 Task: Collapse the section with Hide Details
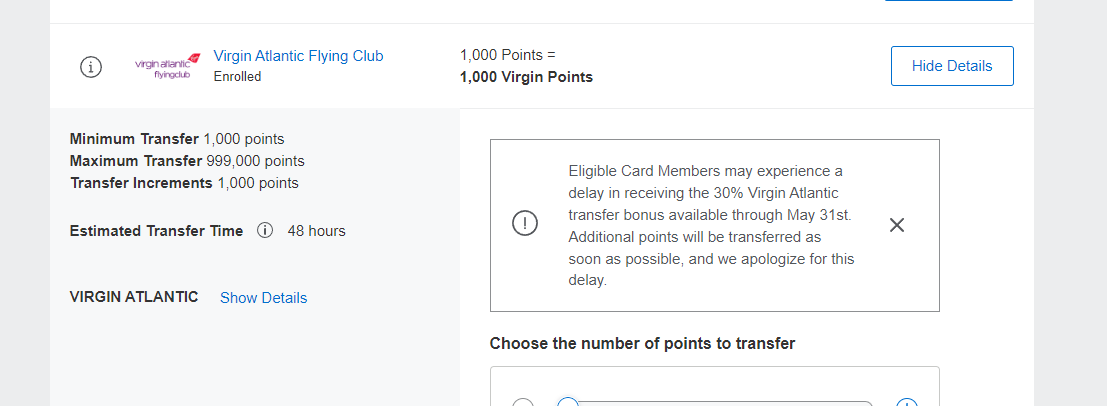pyautogui.click(x=951, y=66)
